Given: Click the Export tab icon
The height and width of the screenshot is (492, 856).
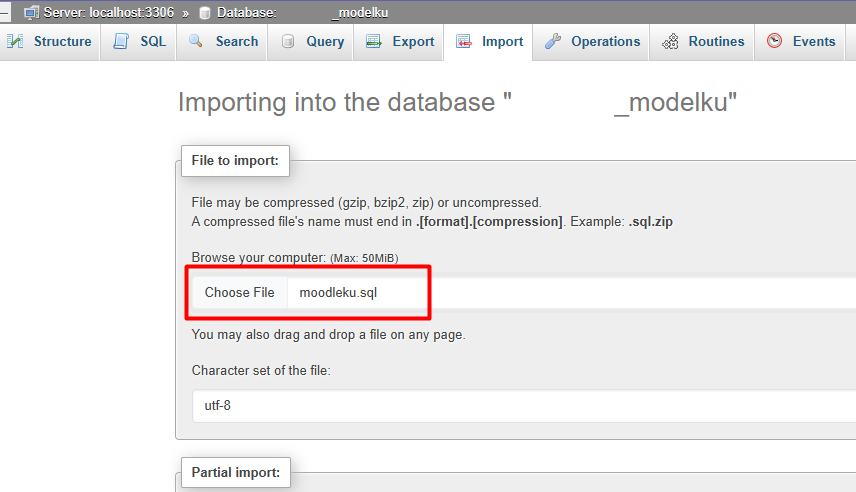Looking at the screenshot, I should pos(374,41).
